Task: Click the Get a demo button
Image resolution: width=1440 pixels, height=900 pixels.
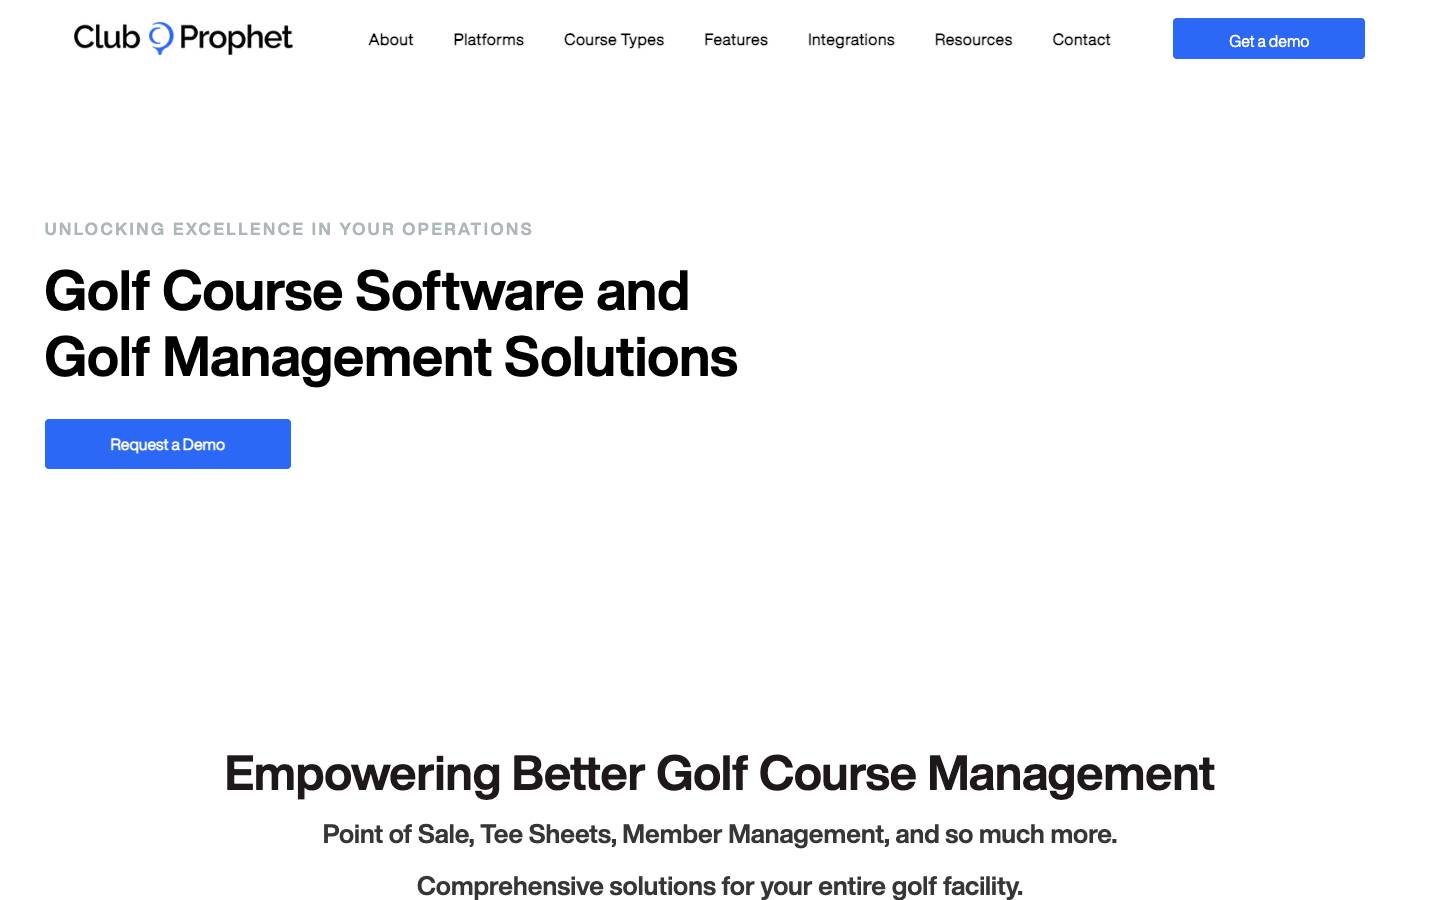Action: click(x=1268, y=39)
